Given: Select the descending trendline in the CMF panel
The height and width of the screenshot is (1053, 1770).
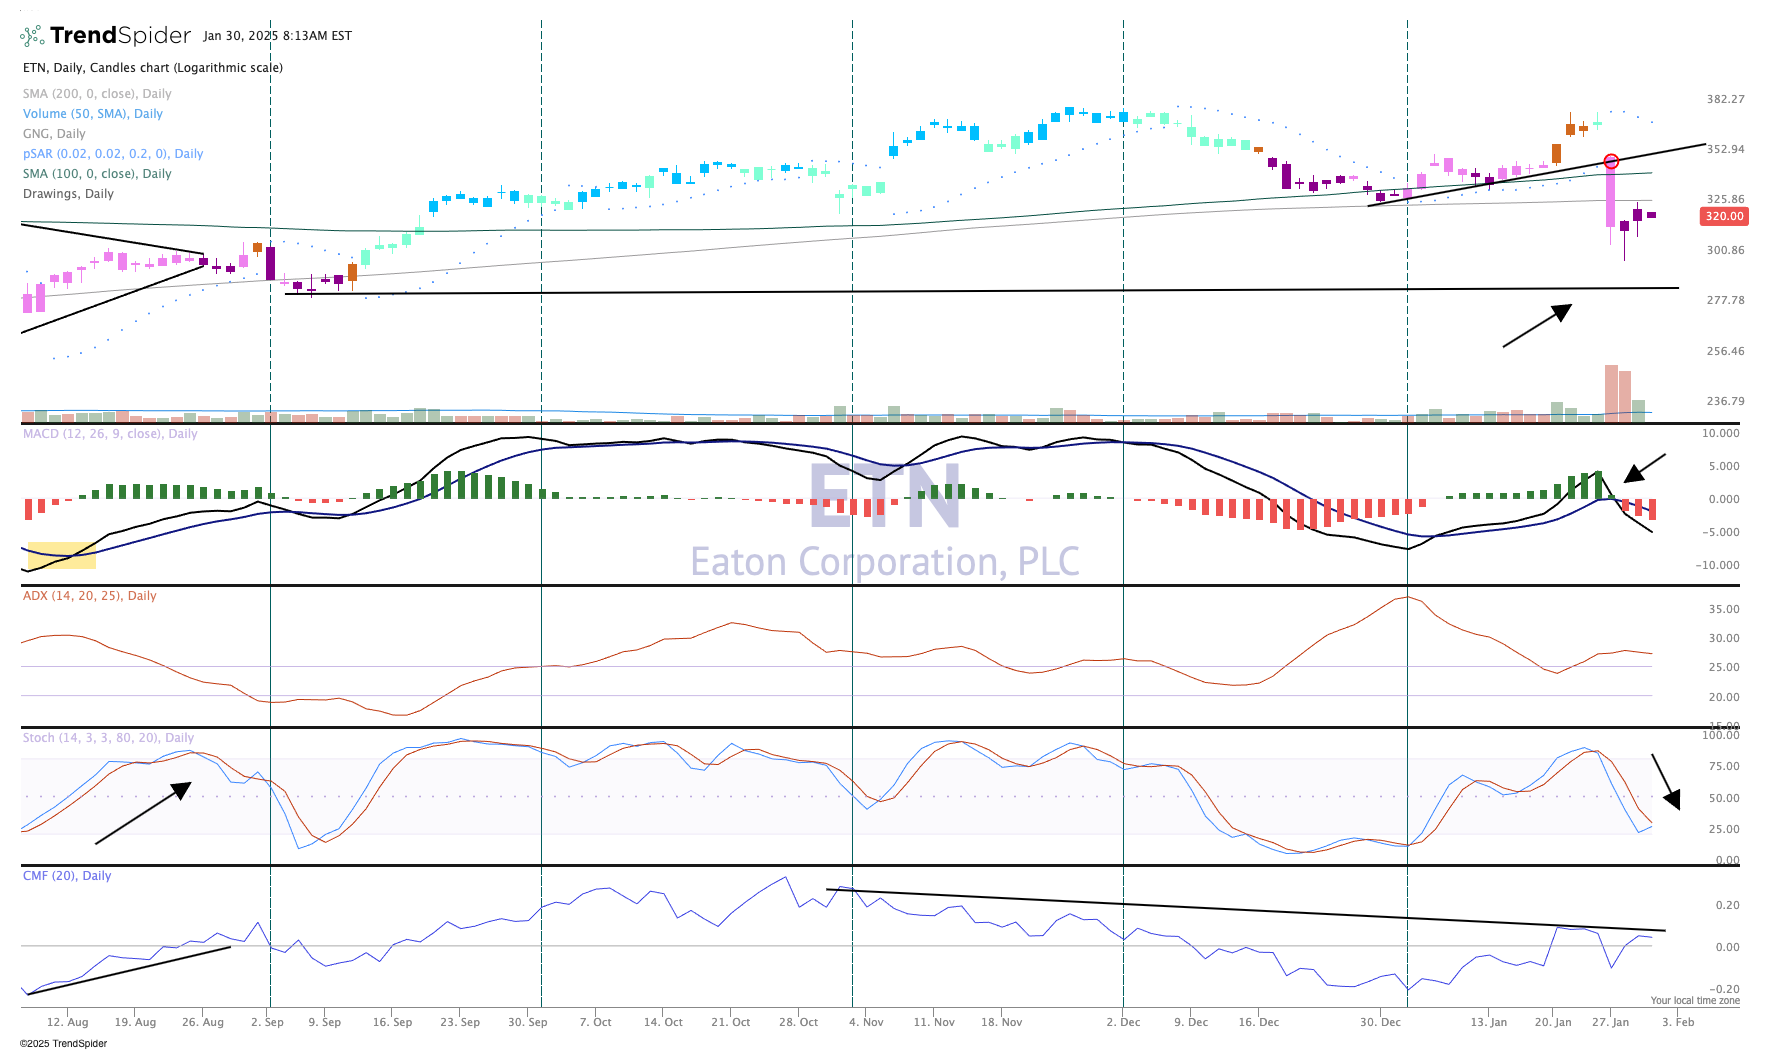Looking at the screenshot, I should (1245, 910).
